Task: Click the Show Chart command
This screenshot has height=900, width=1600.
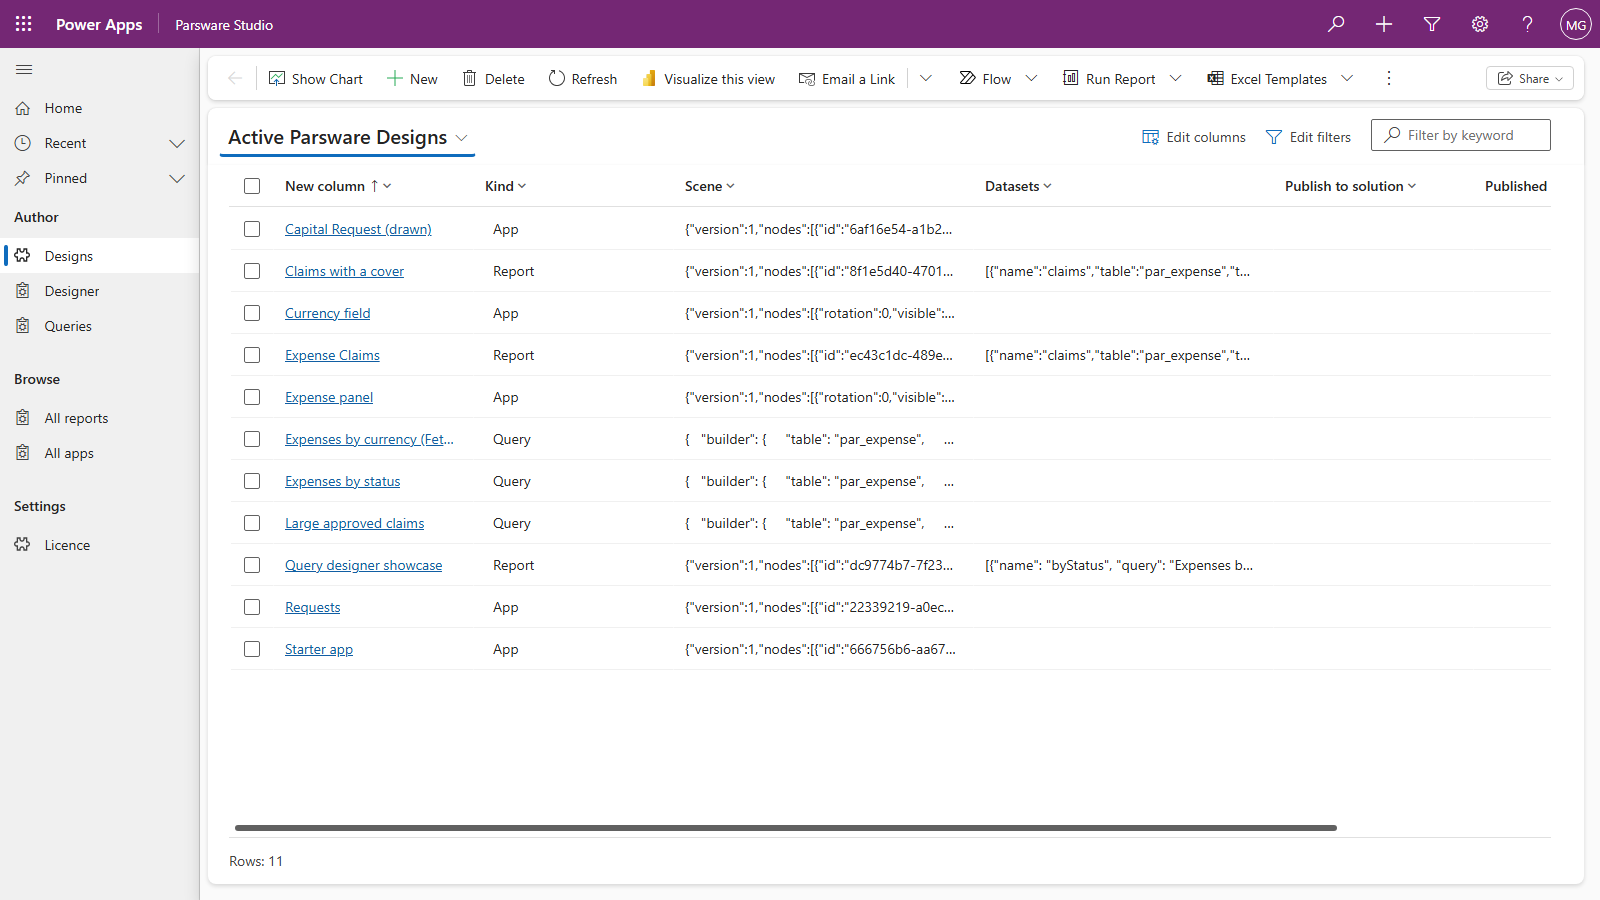Action: pyautogui.click(x=316, y=79)
